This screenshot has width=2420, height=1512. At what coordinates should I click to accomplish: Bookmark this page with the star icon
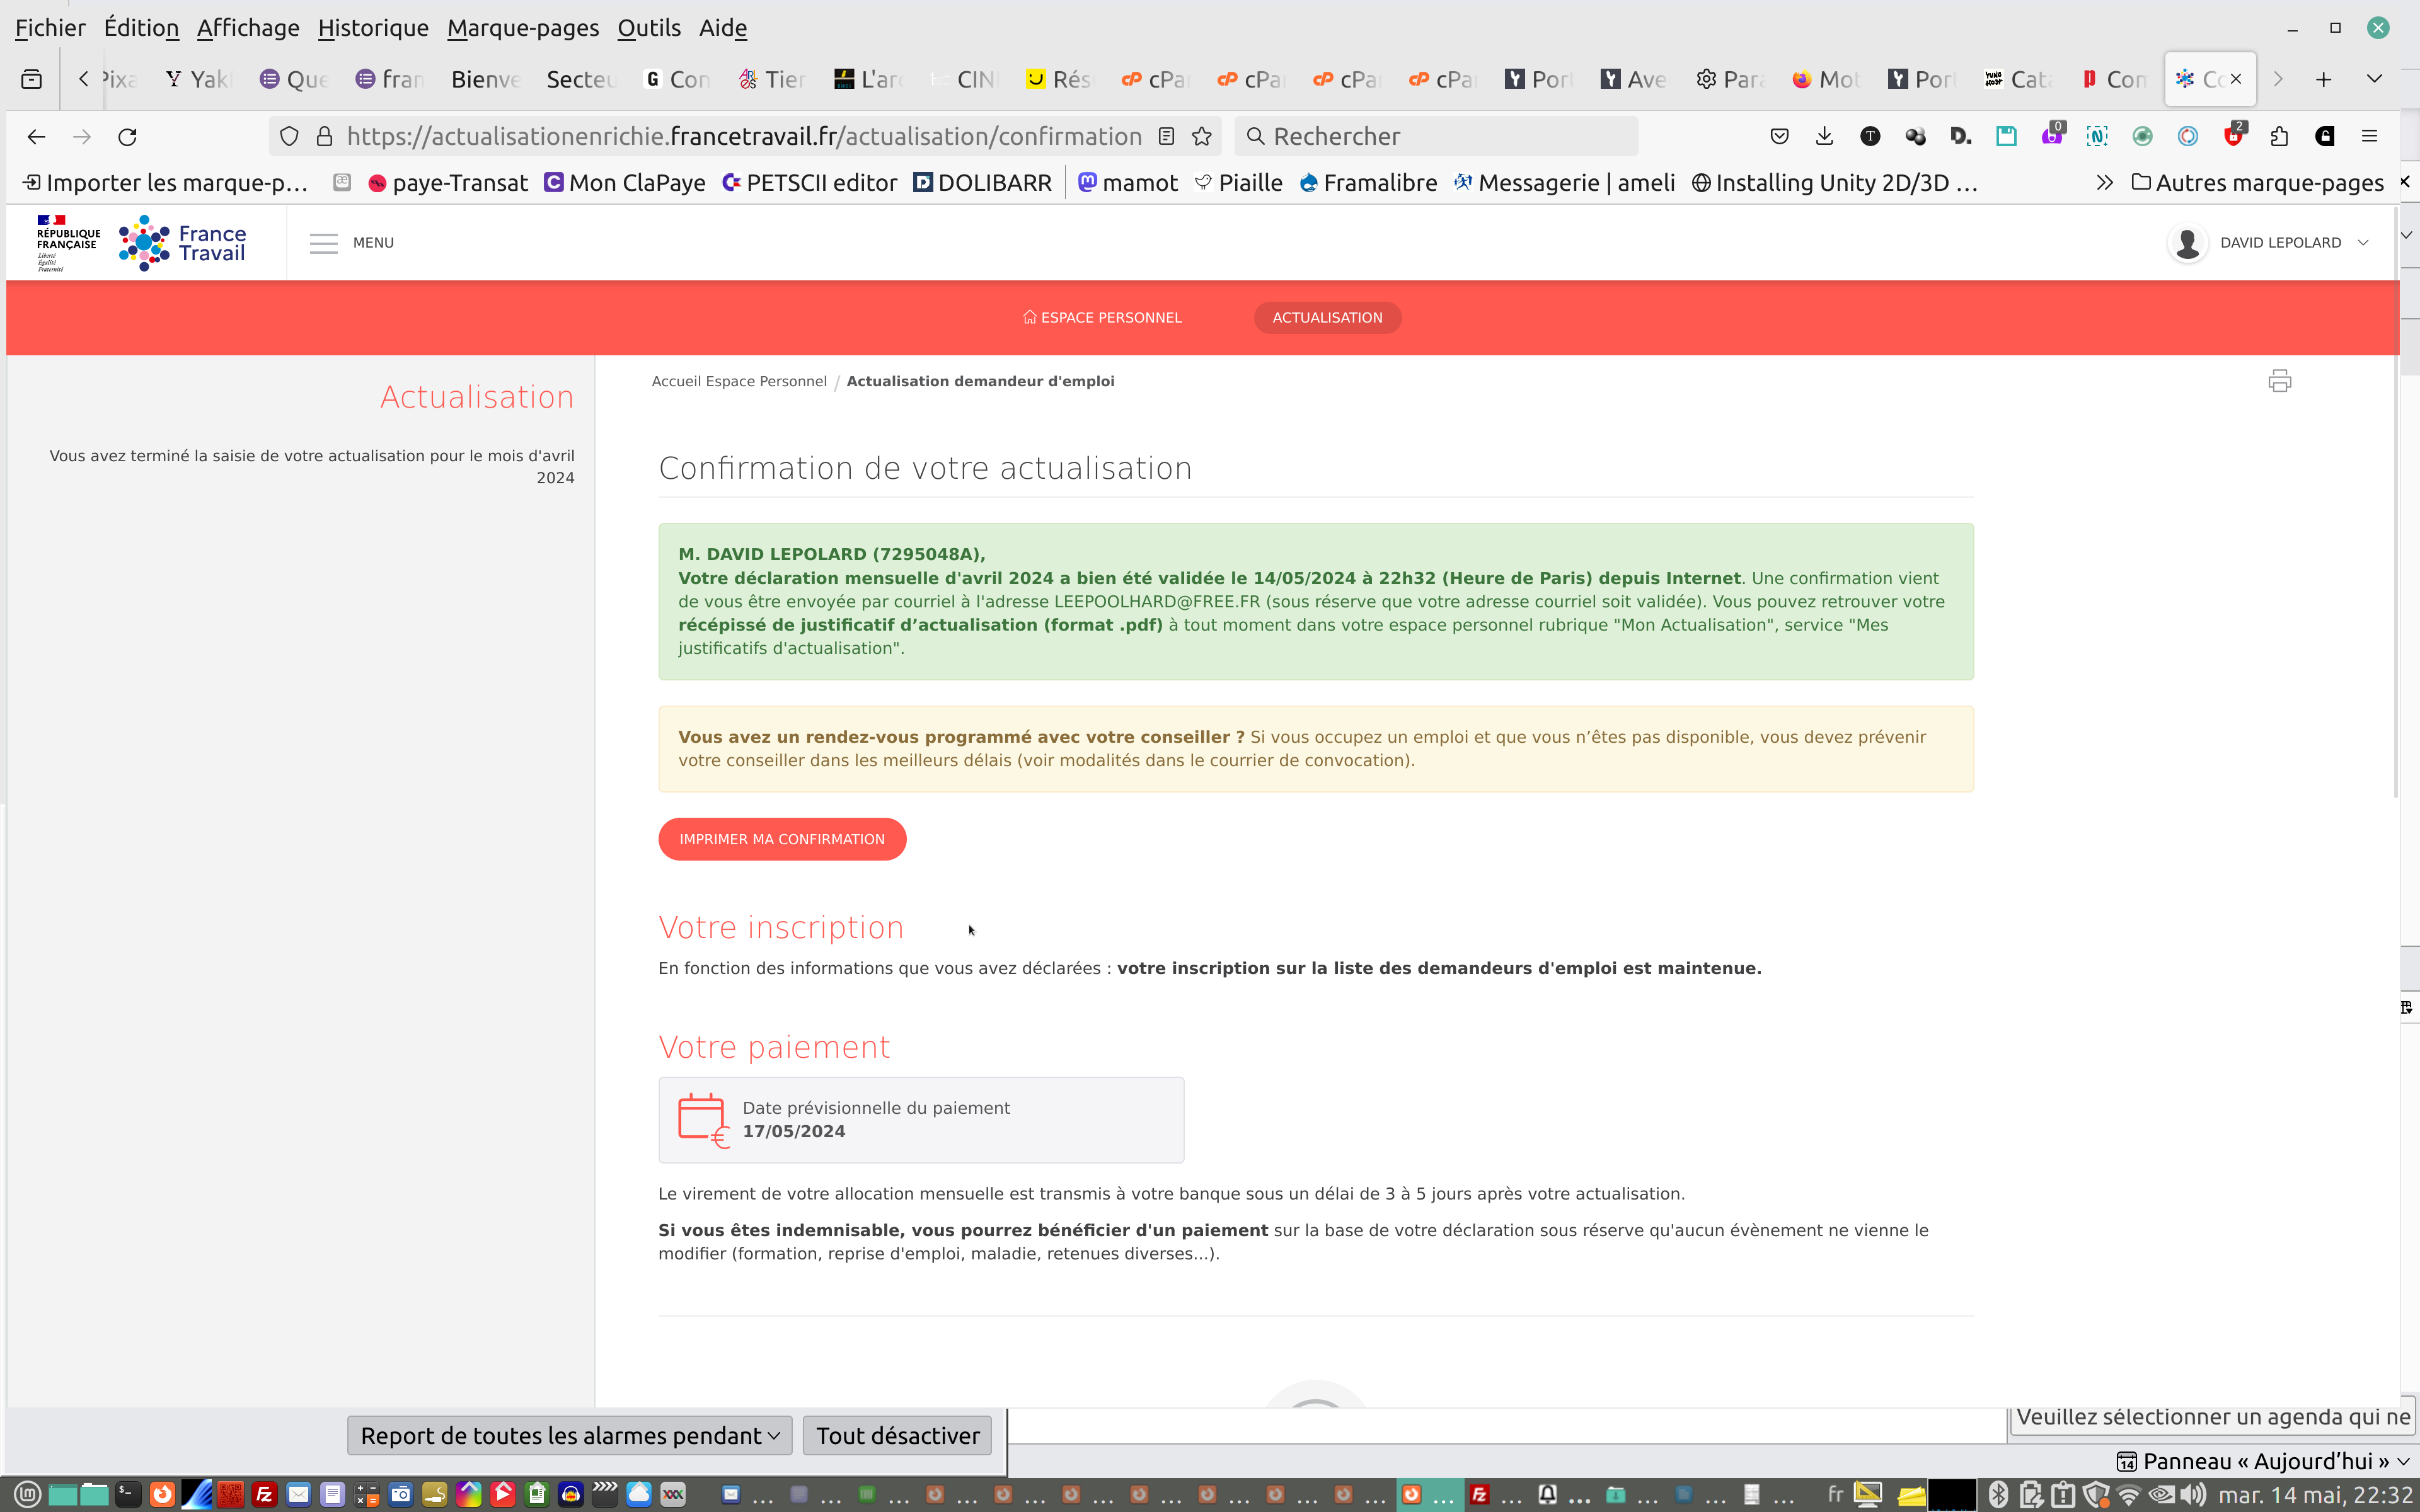[1202, 136]
